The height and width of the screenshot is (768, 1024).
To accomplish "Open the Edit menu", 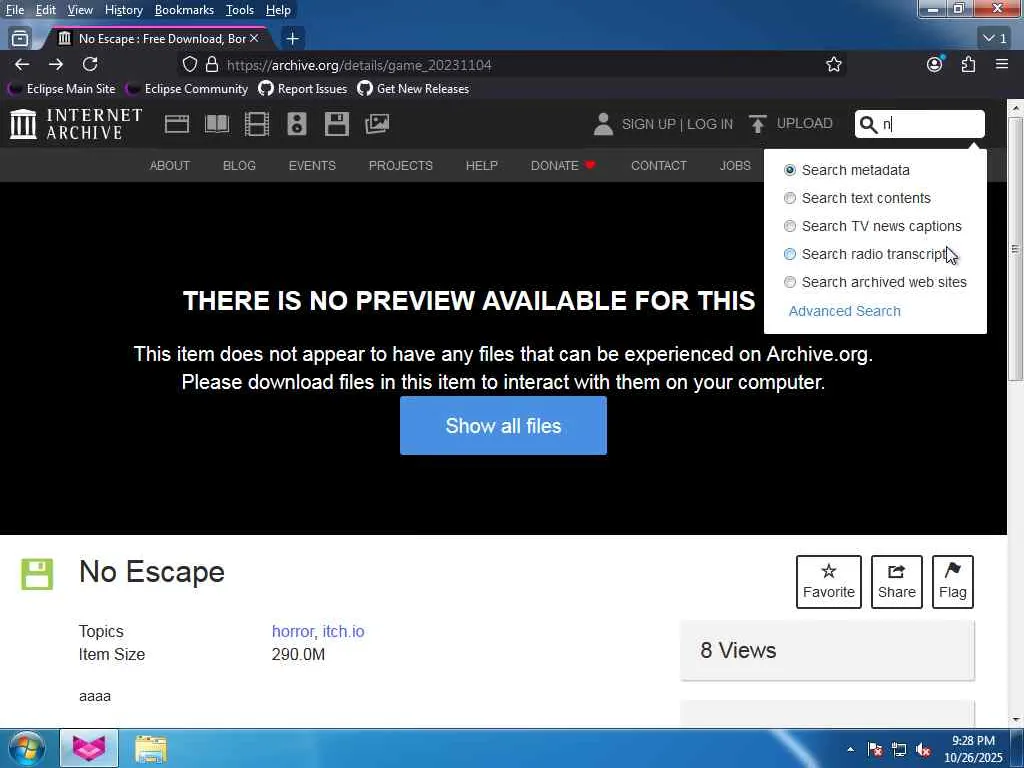I will pos(46,10).
